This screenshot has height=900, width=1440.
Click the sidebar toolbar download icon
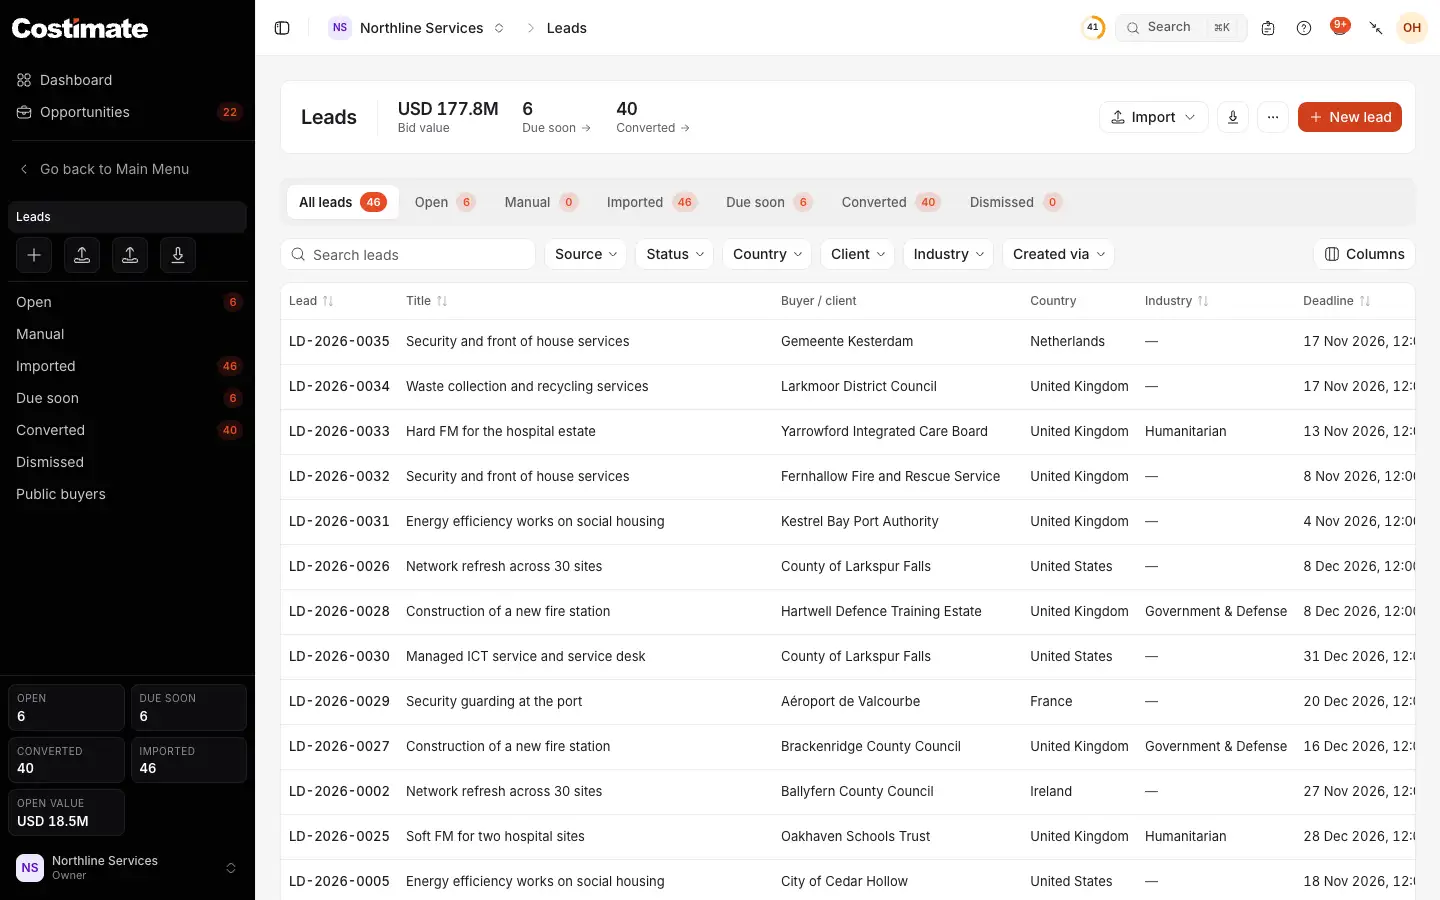[178, 255]
